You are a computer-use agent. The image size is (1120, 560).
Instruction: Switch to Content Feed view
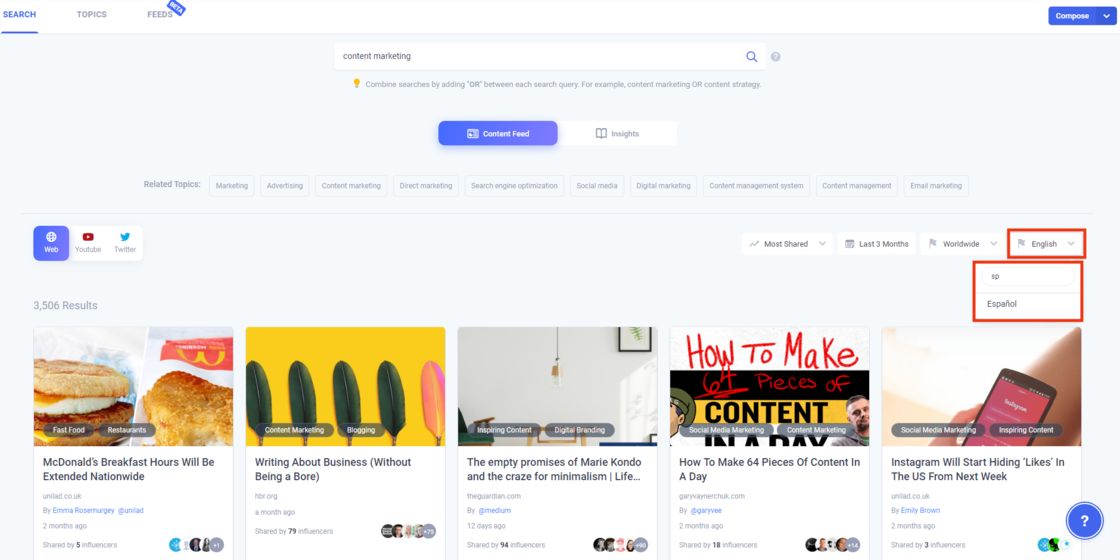pyautogui.click(x=497, y=133)
